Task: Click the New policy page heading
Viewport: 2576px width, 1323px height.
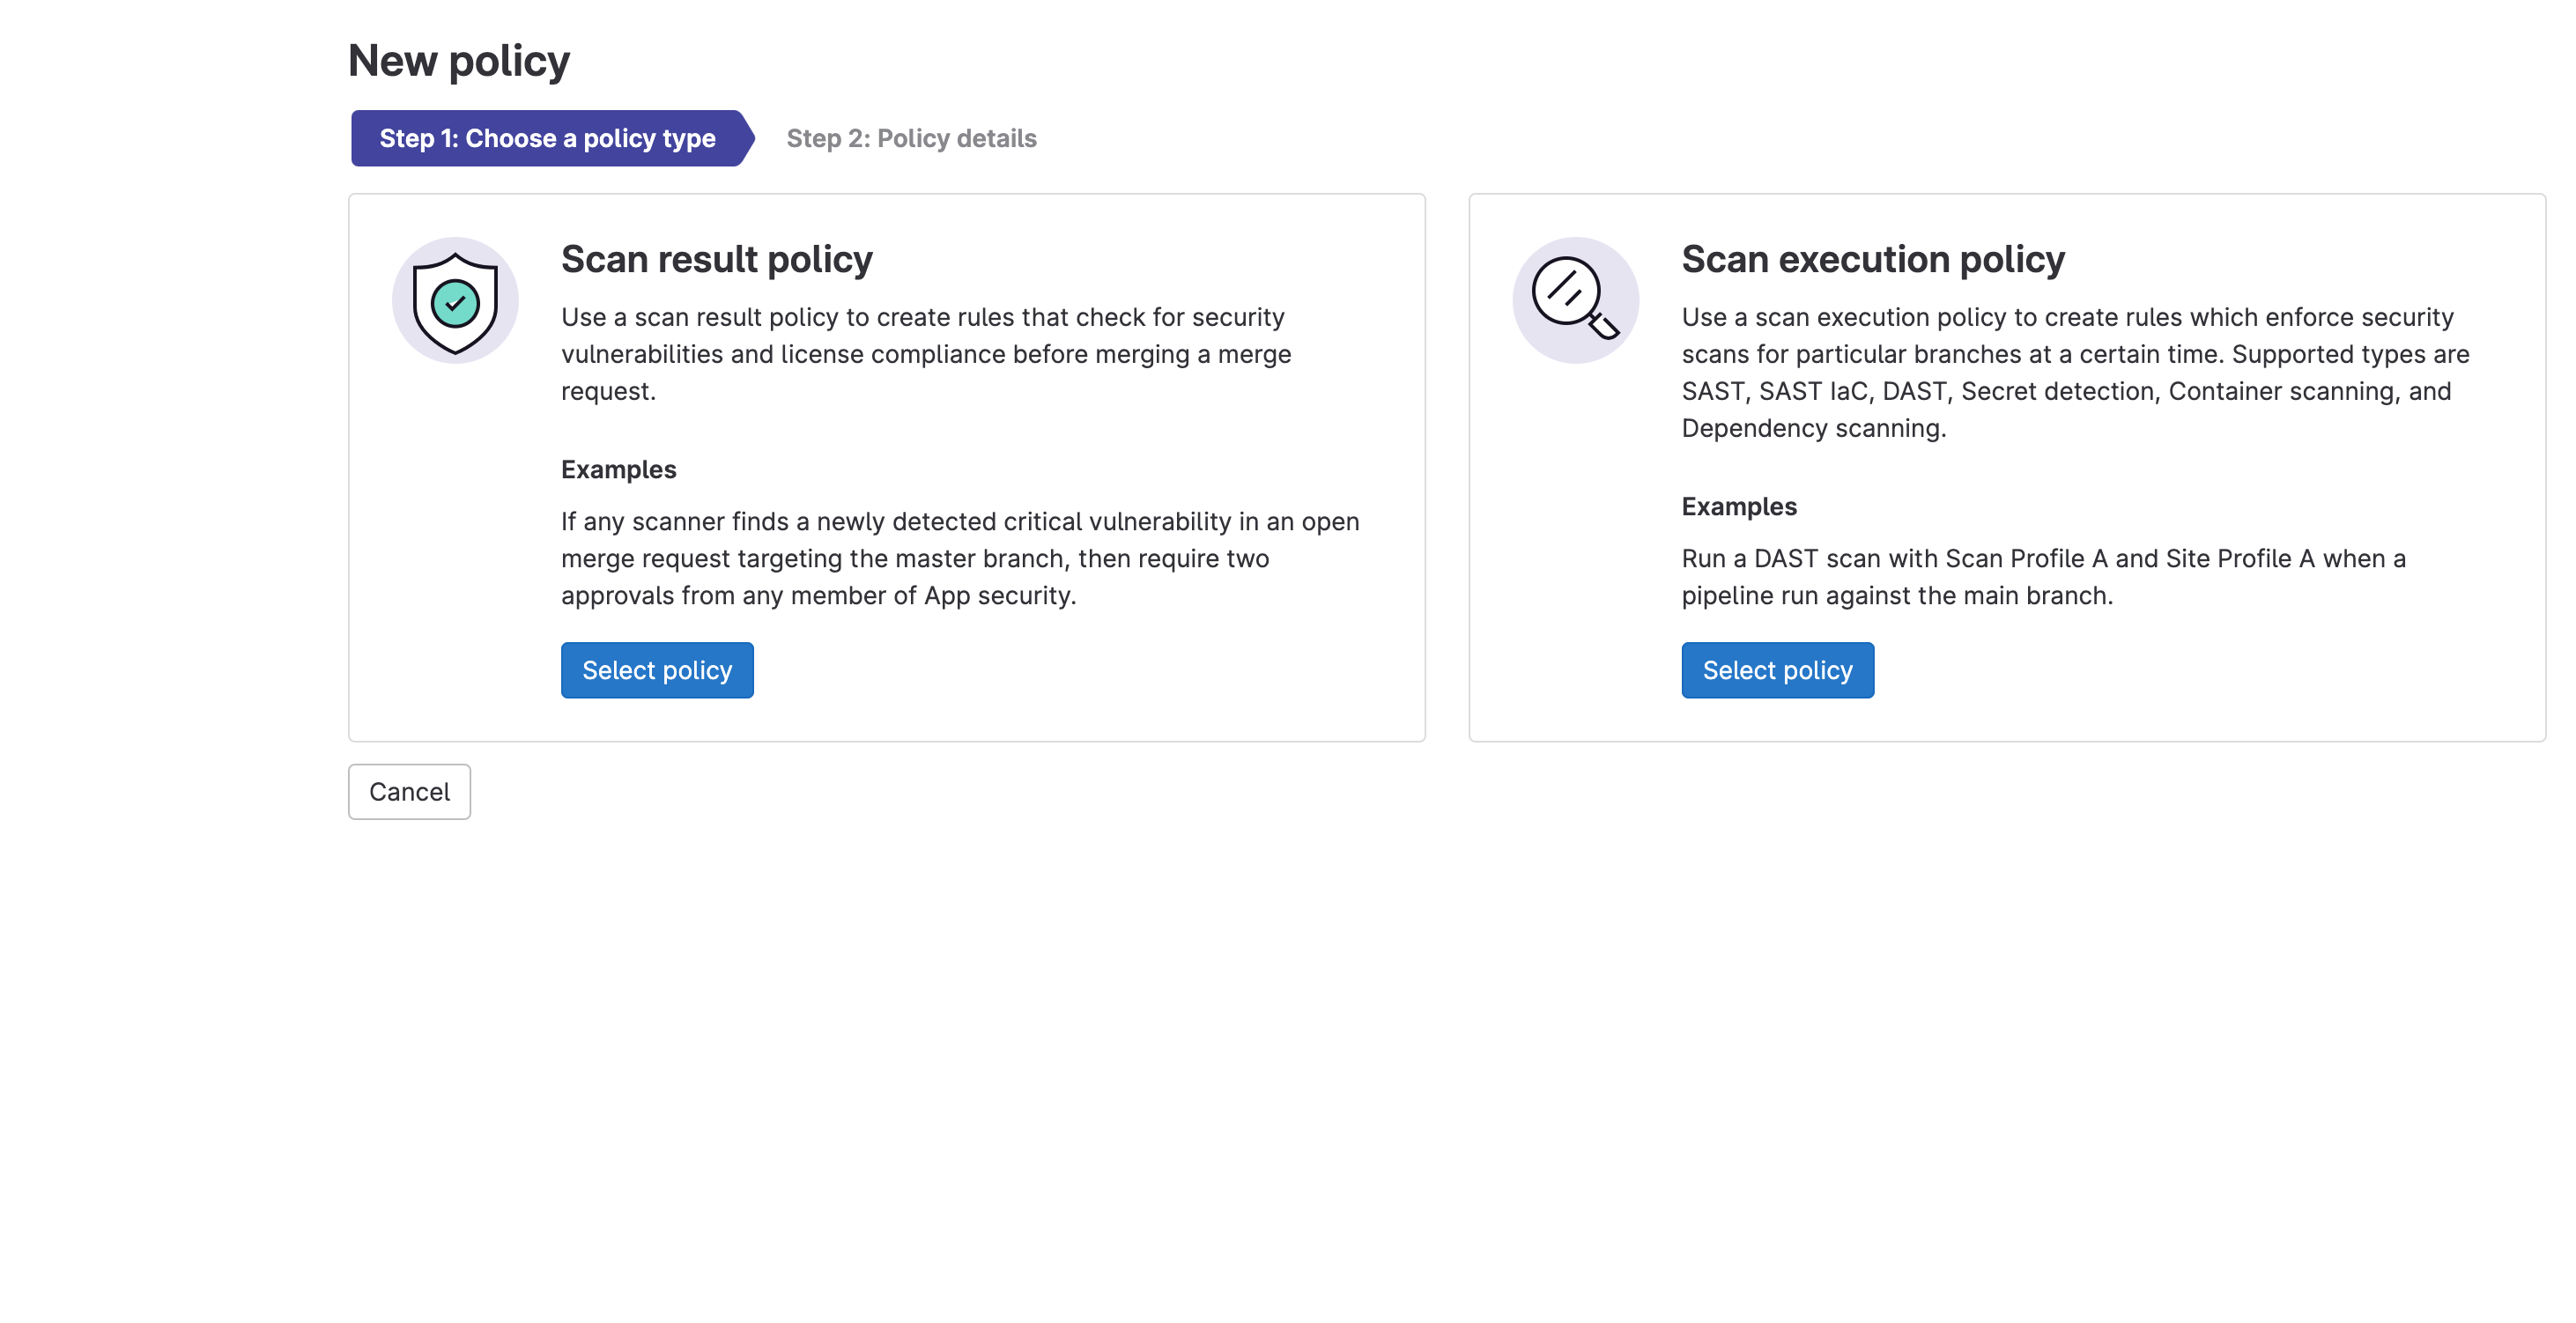Action: [458, 61]
